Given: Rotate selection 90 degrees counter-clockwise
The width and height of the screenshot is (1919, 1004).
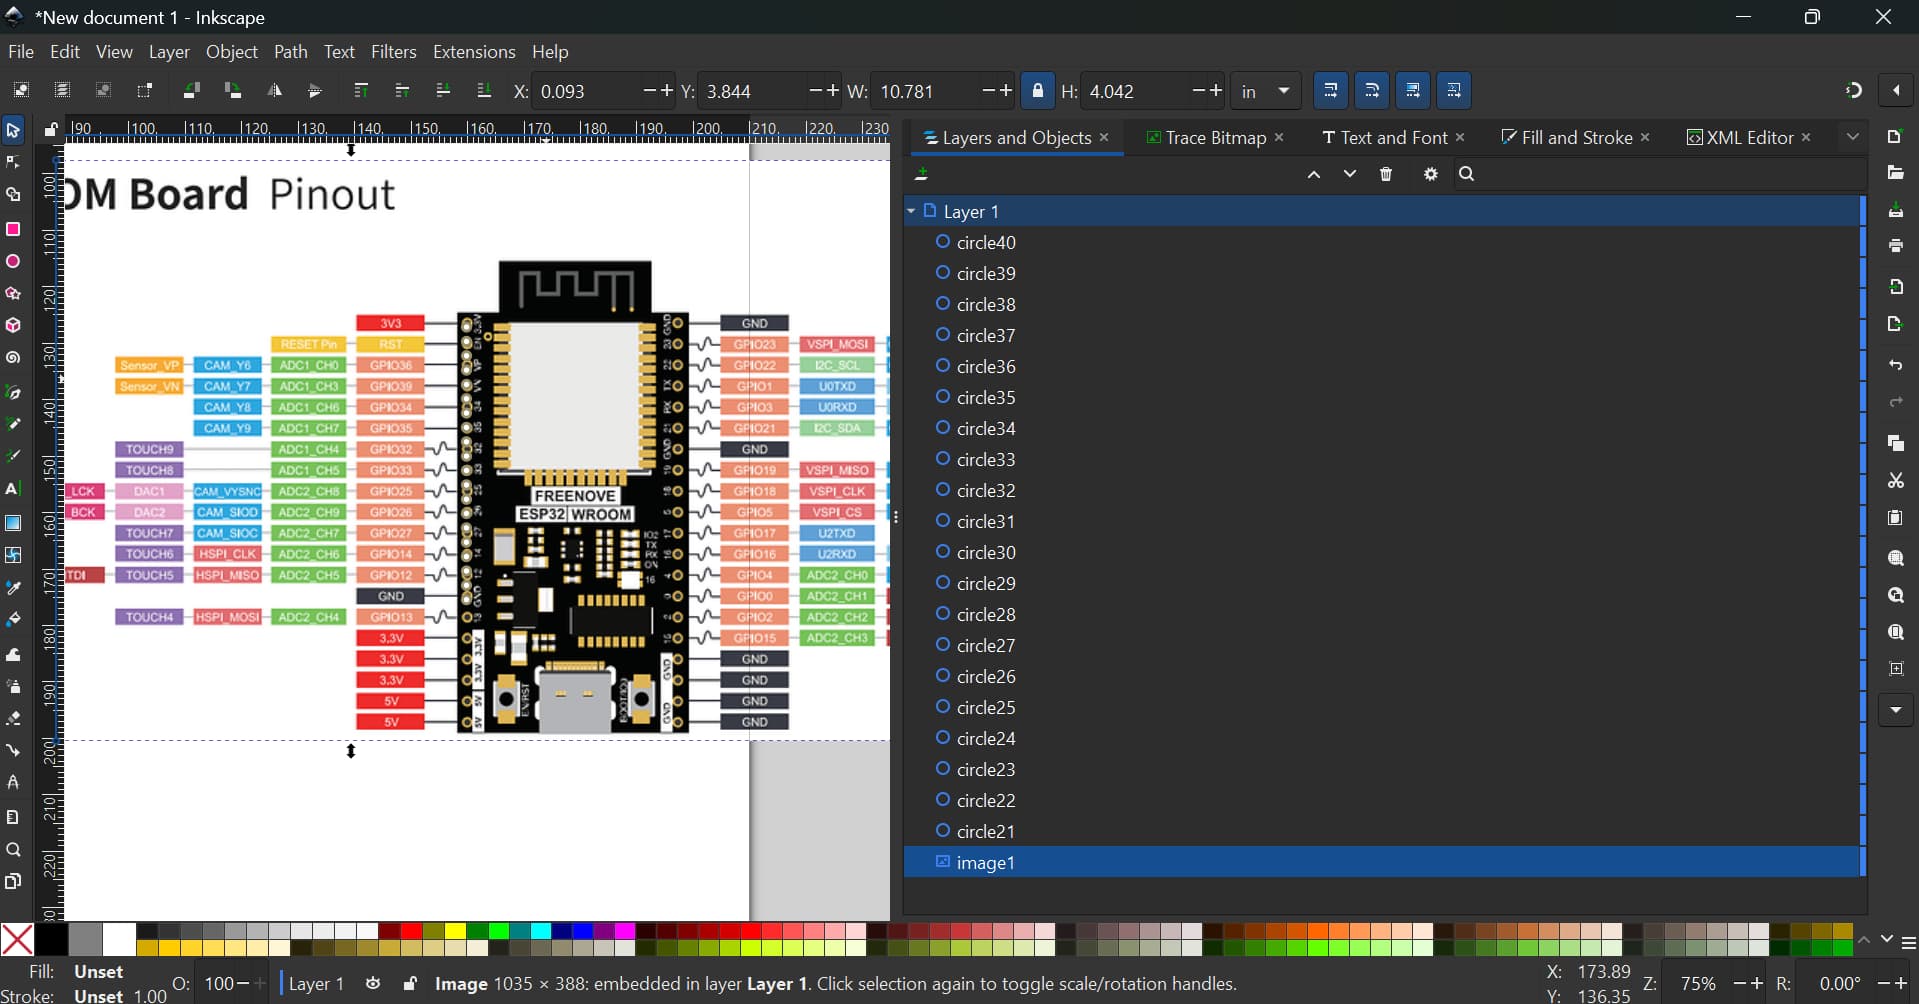Looking at the screenshot, I should click(x=192, y=91).
